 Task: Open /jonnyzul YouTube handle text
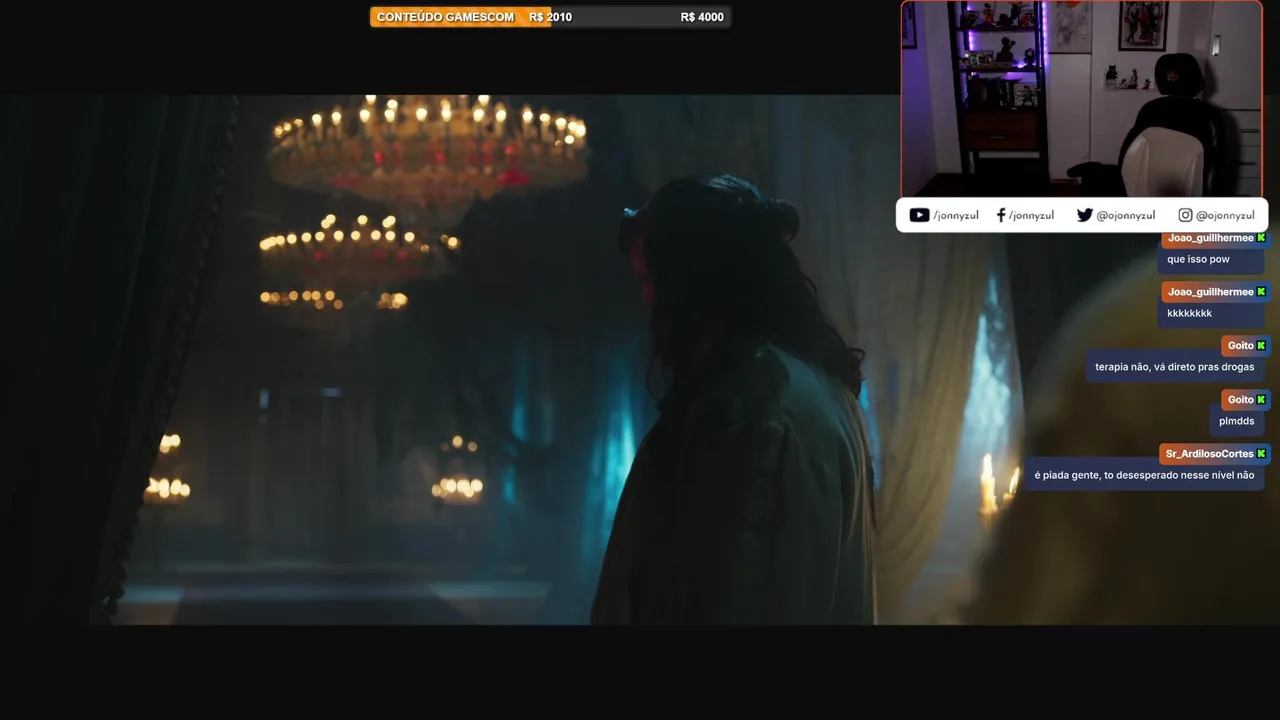(956, 215)
